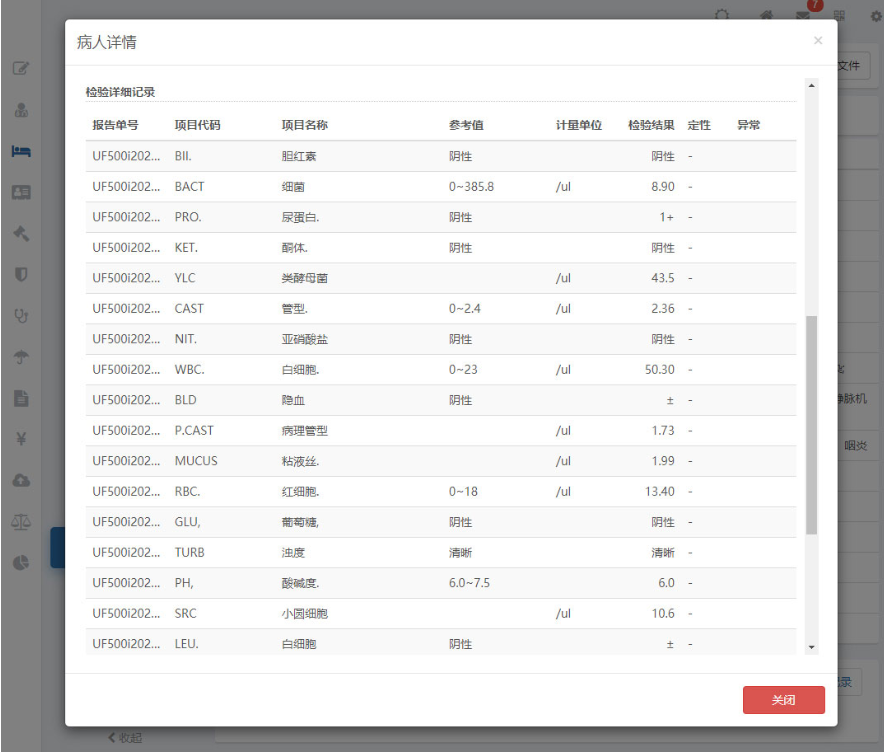Image resolution: width=884 pixels, height=753 pixels.
Task: Open the edit pencil icon in the sidebar
Action: [21, 69]
